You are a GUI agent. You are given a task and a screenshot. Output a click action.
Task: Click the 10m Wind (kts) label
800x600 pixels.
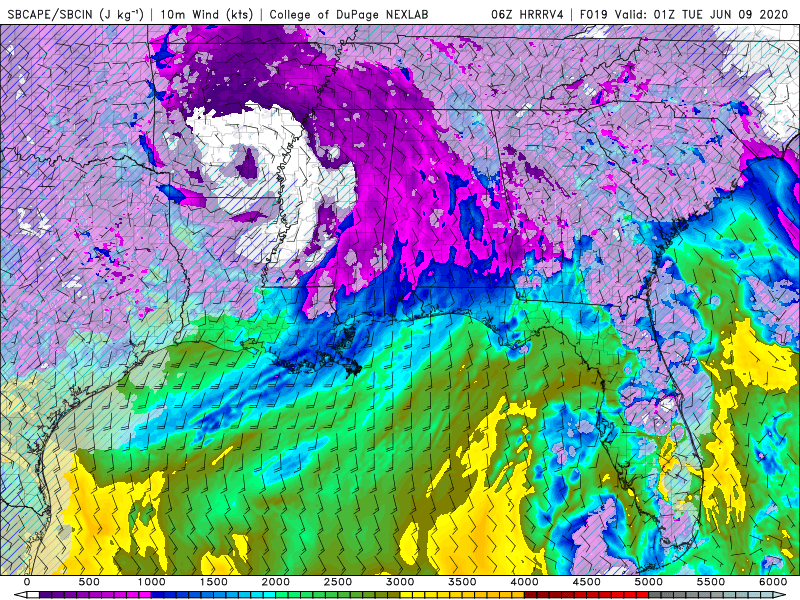click(x=207, y=14)
